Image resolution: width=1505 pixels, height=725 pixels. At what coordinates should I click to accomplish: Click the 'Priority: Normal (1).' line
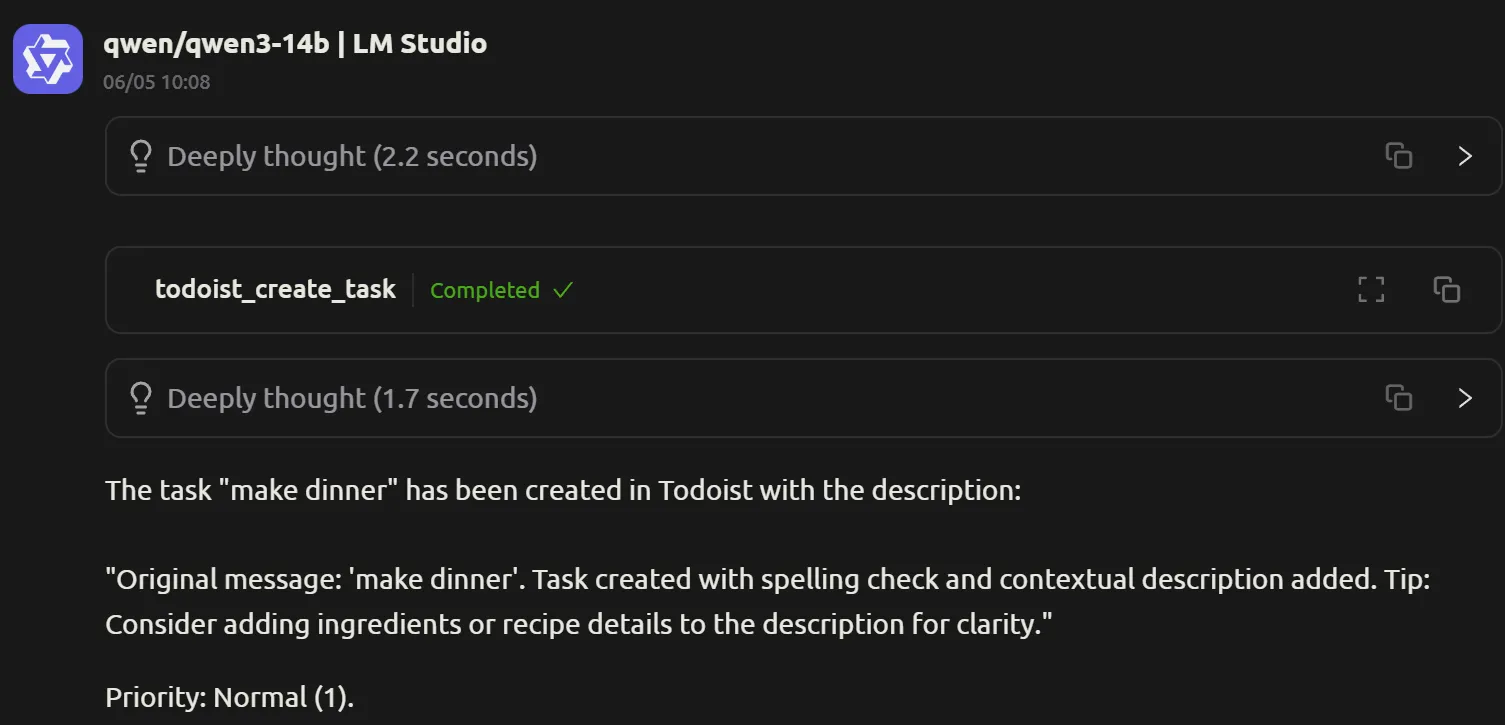point(230,698)
